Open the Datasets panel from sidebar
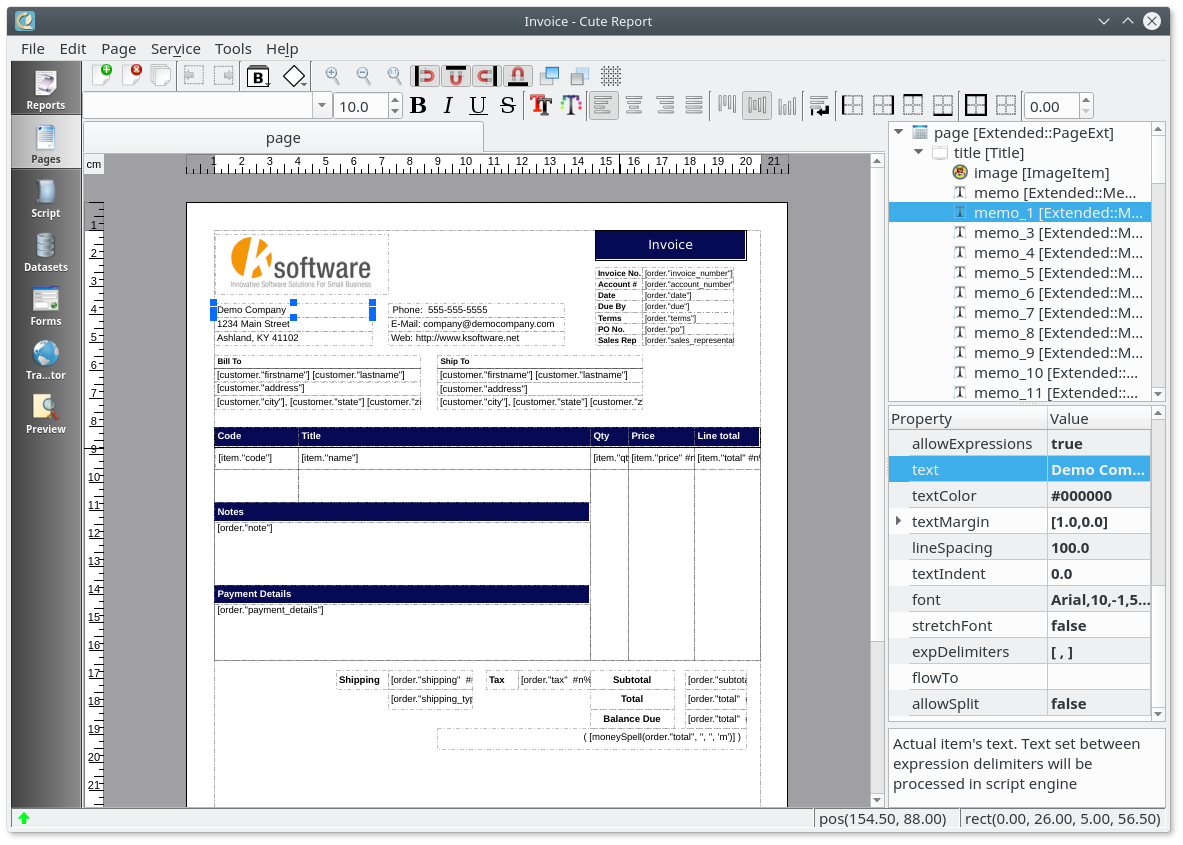The image size is (1183, 845). pyautogui.click(x=45, y=252)
